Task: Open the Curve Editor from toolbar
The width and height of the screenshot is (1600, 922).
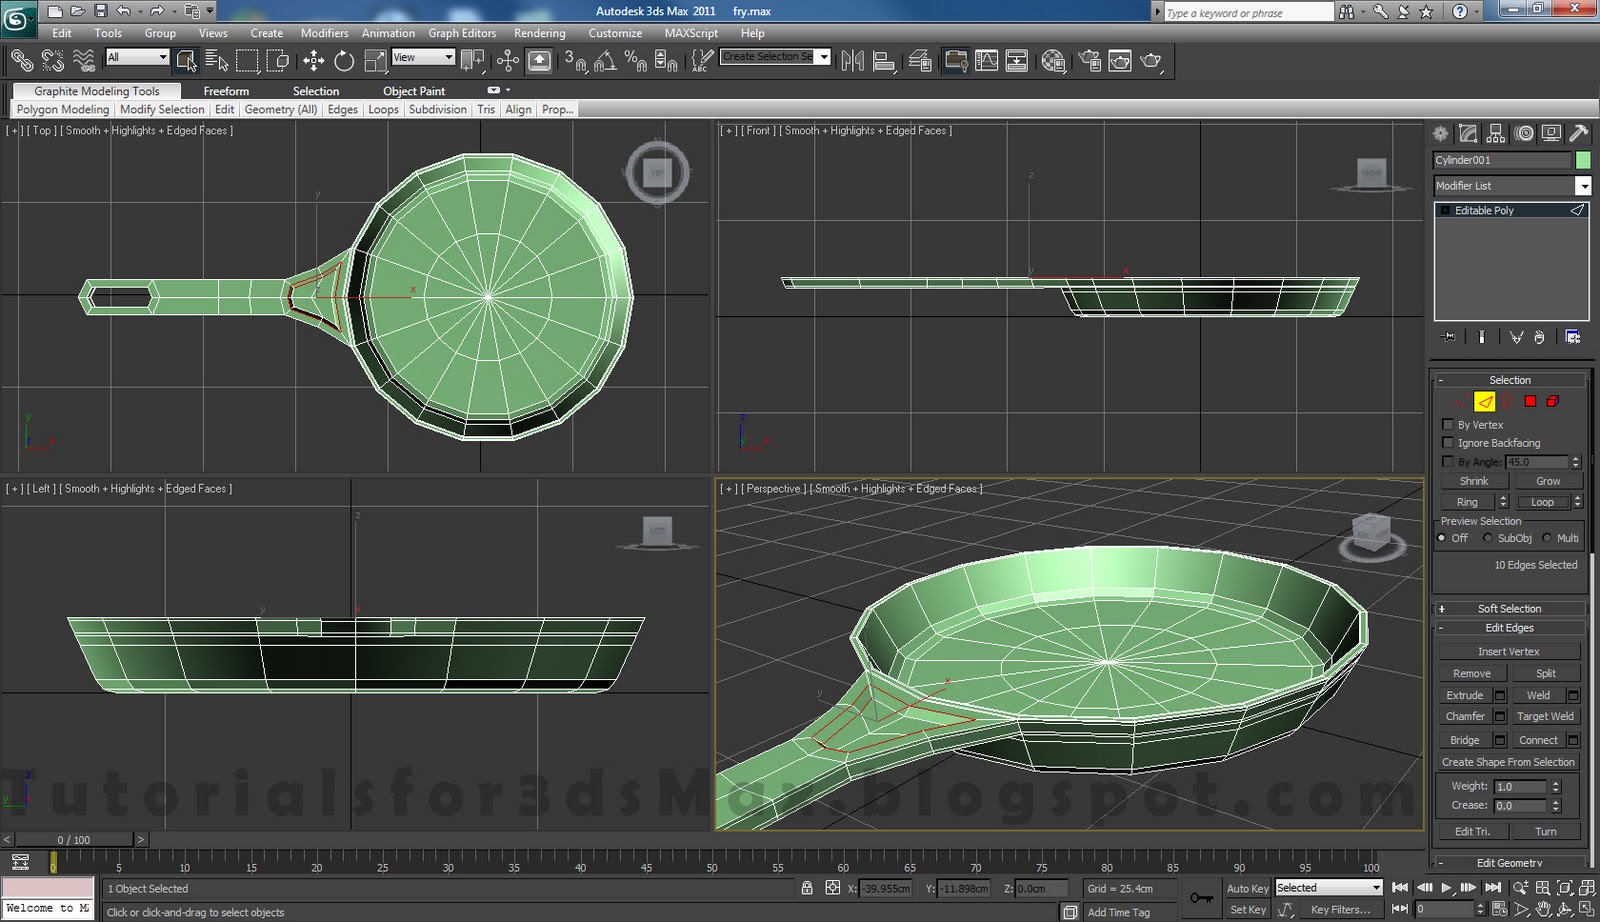Action: click(x=986, y=61)
